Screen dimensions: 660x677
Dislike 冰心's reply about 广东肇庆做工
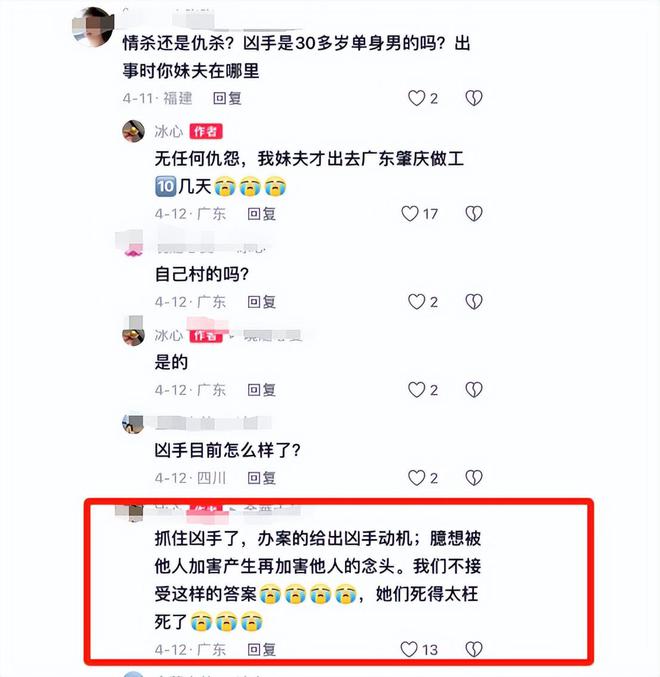pyautogui.click(x=474, y=214)
